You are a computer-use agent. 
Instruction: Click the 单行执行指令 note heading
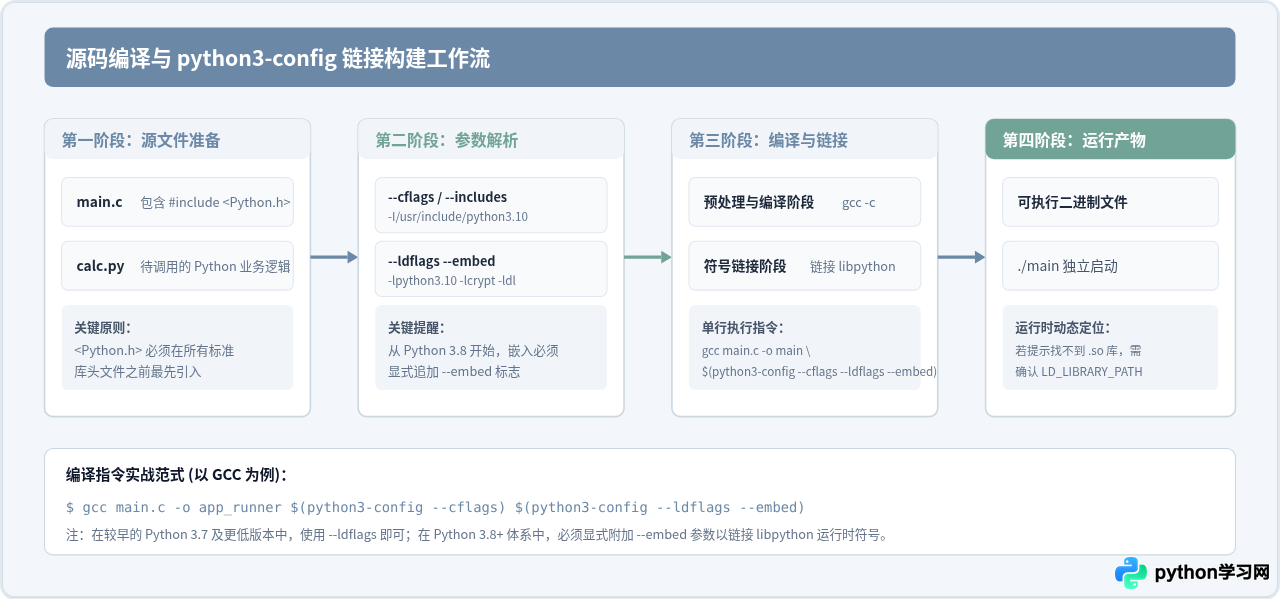tap(743, 327)
